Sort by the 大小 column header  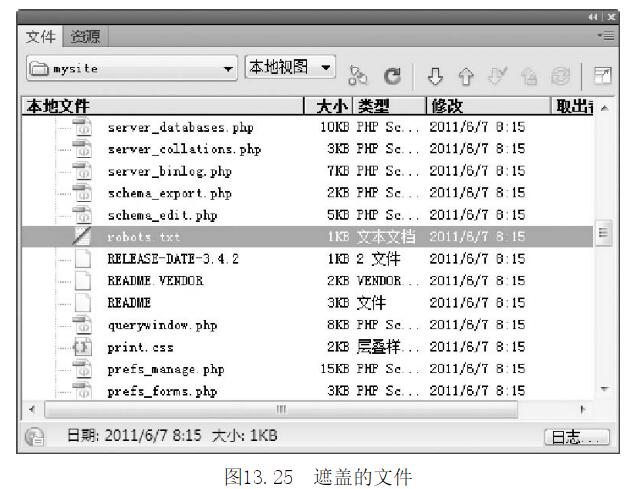330,105
